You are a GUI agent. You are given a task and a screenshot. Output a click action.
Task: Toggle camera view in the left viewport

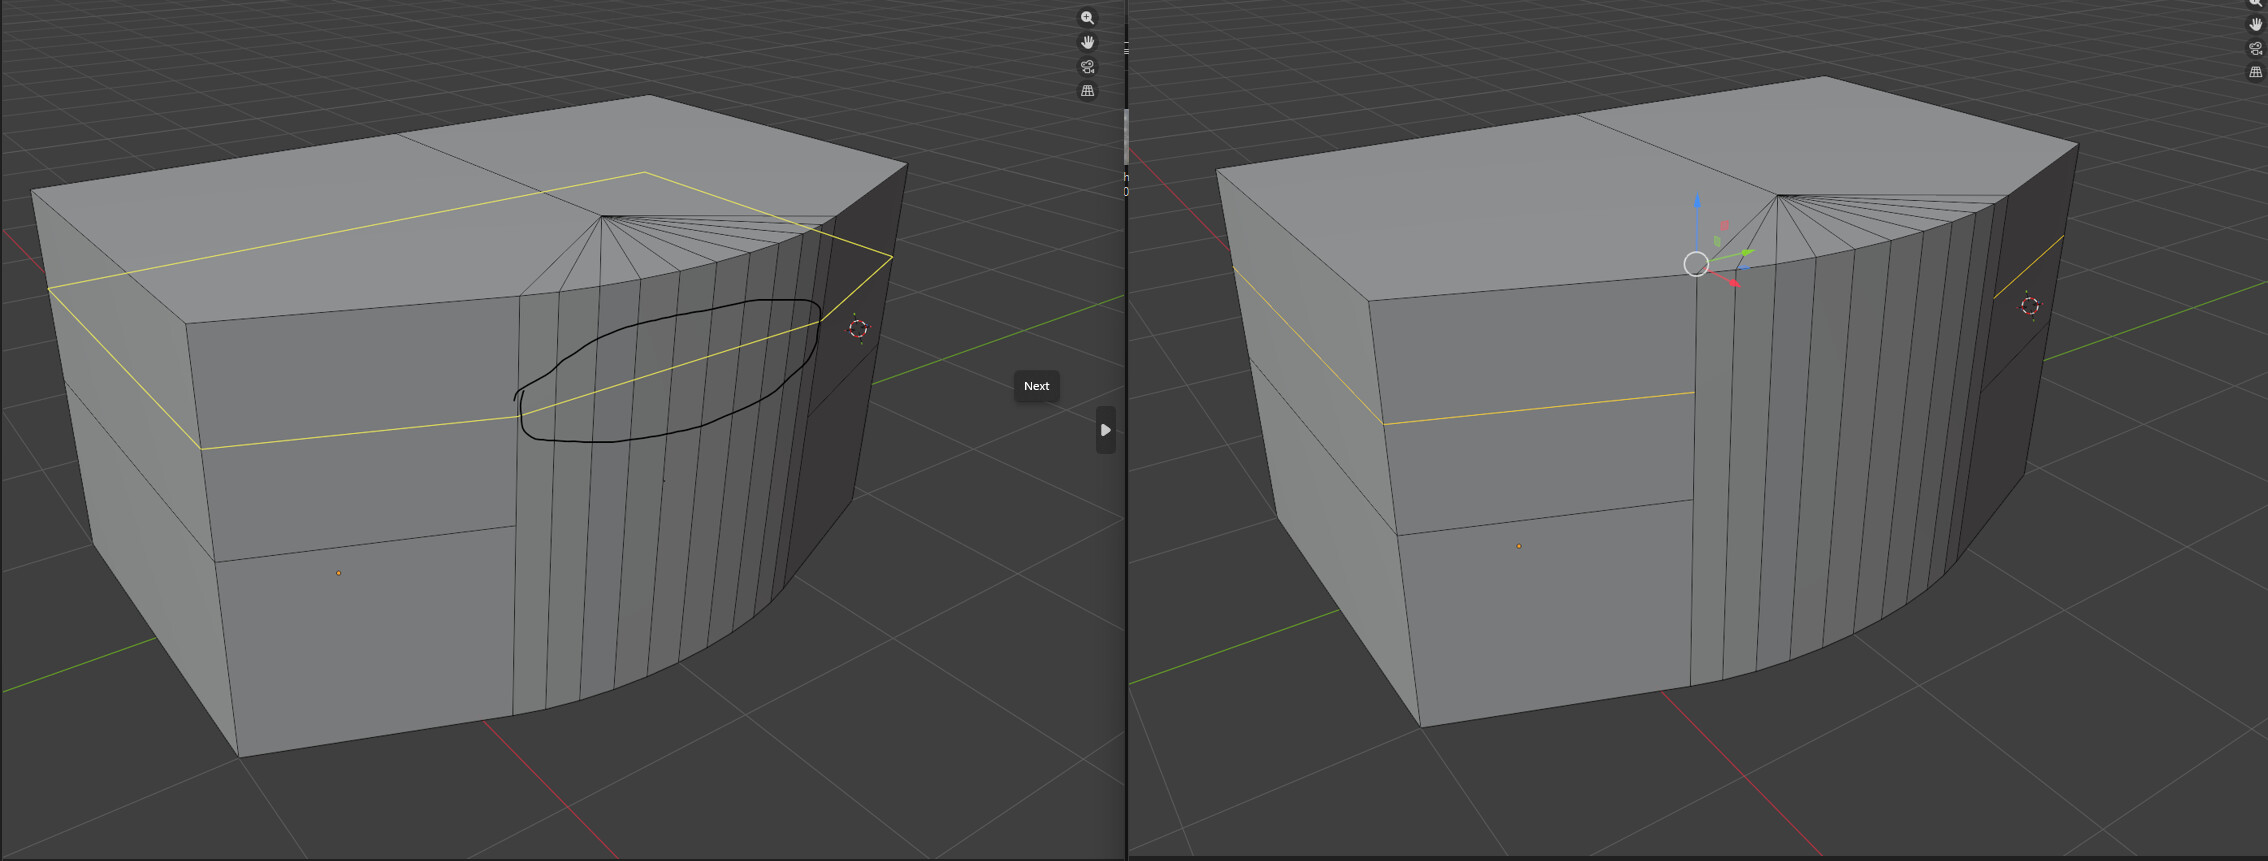pos(1087,67)
